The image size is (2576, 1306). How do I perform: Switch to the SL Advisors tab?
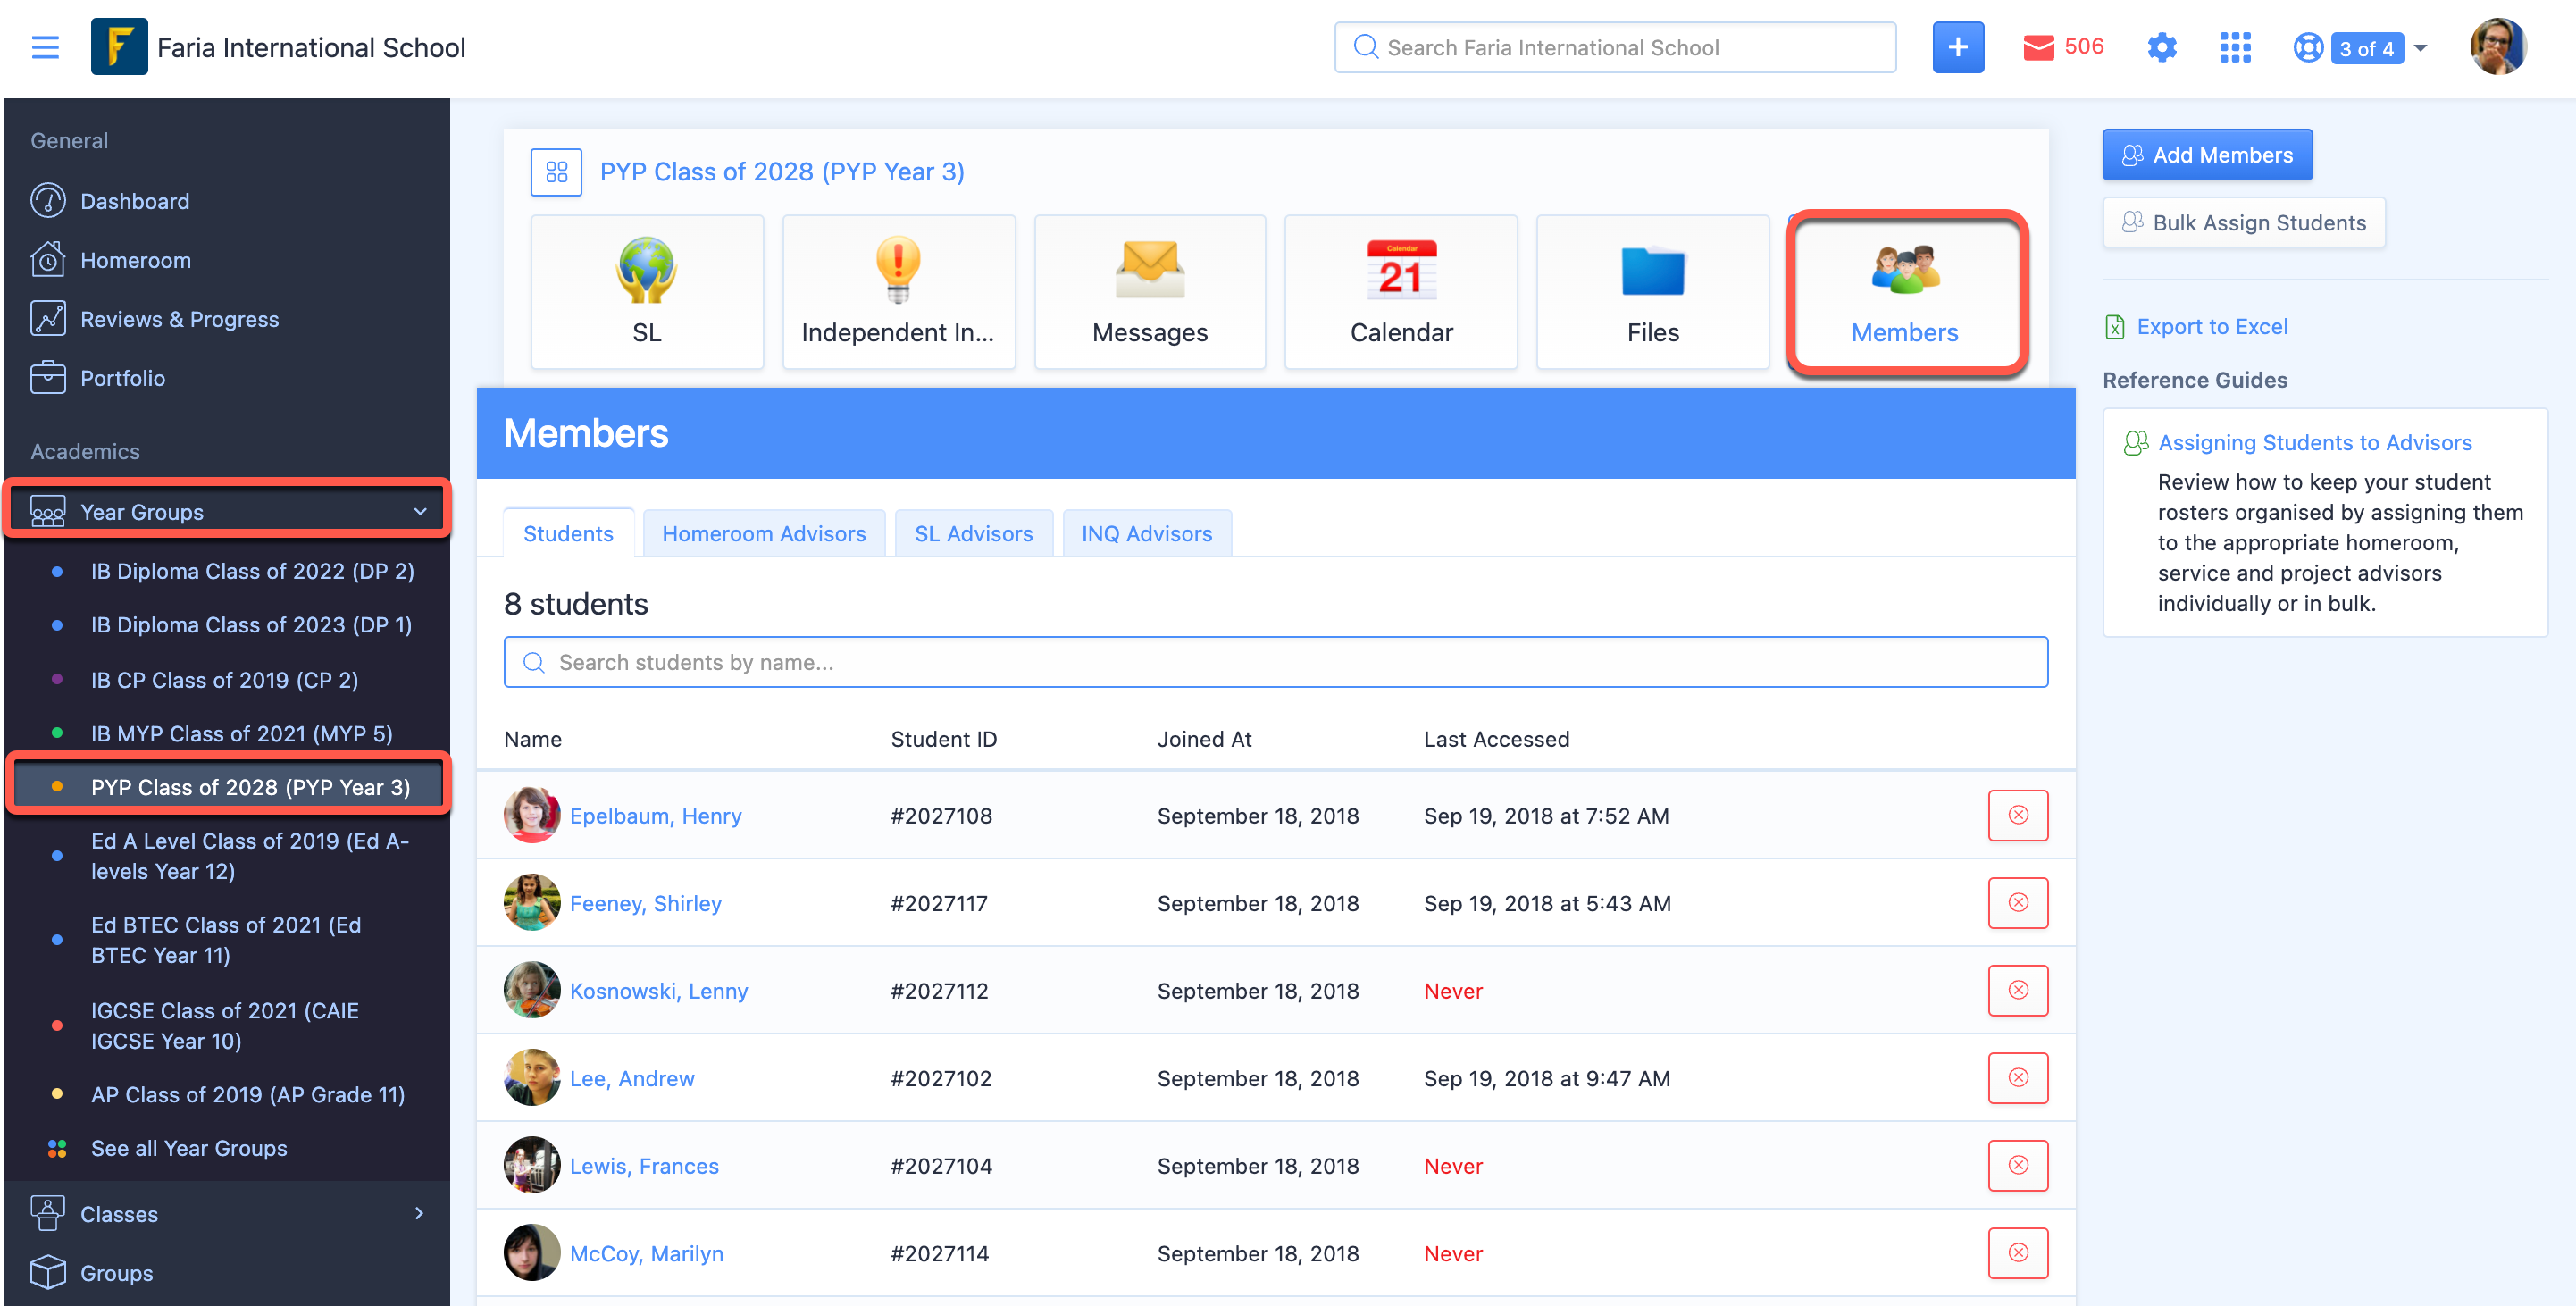click(x=973, y=533)
